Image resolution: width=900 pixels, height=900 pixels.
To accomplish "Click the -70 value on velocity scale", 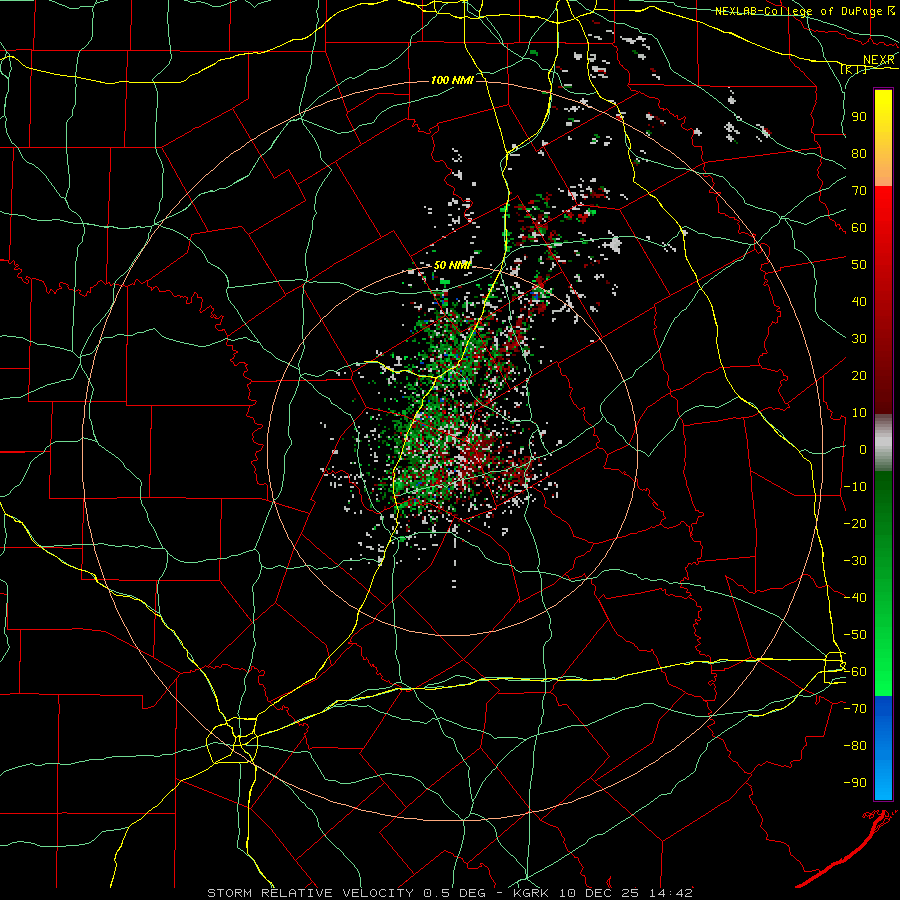I will tap(855, 709).
